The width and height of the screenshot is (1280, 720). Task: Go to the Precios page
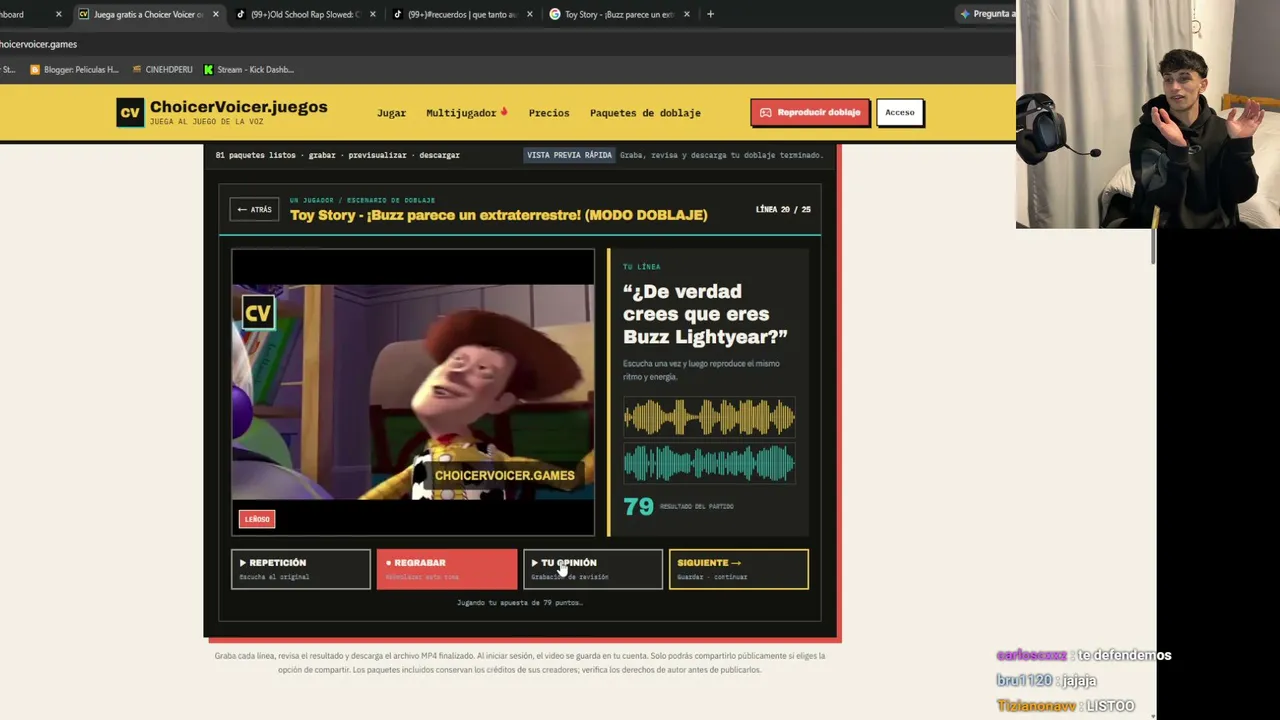(x=549, y=113)
